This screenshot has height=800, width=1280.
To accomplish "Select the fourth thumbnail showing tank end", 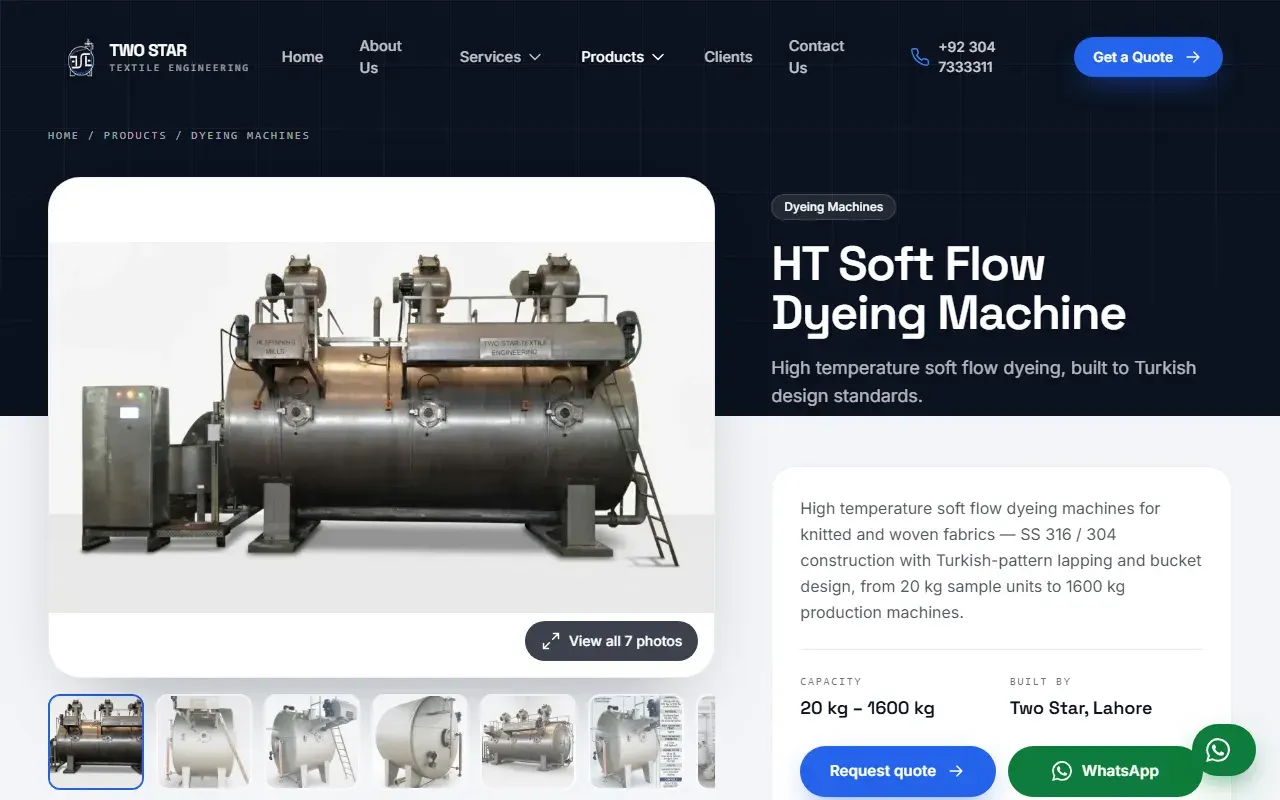I will [x=420, y=742].
